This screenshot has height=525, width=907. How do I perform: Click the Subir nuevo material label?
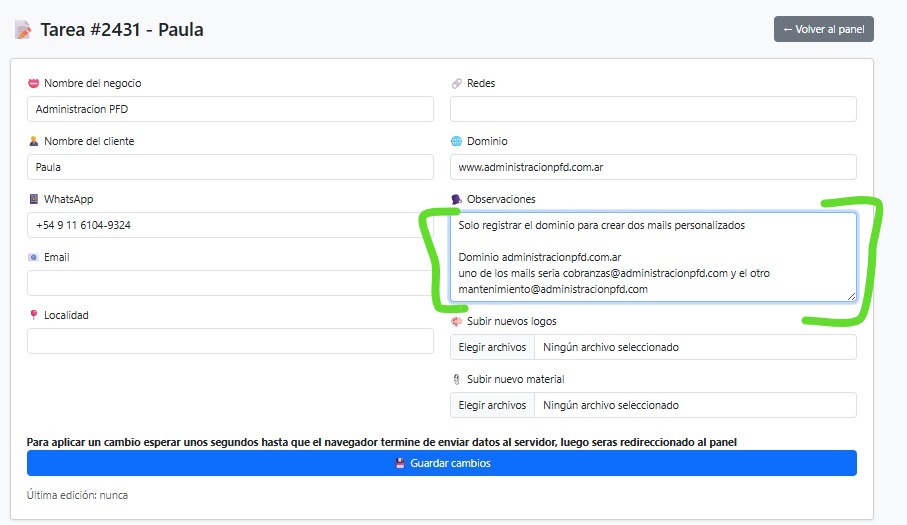pos(515,379)
